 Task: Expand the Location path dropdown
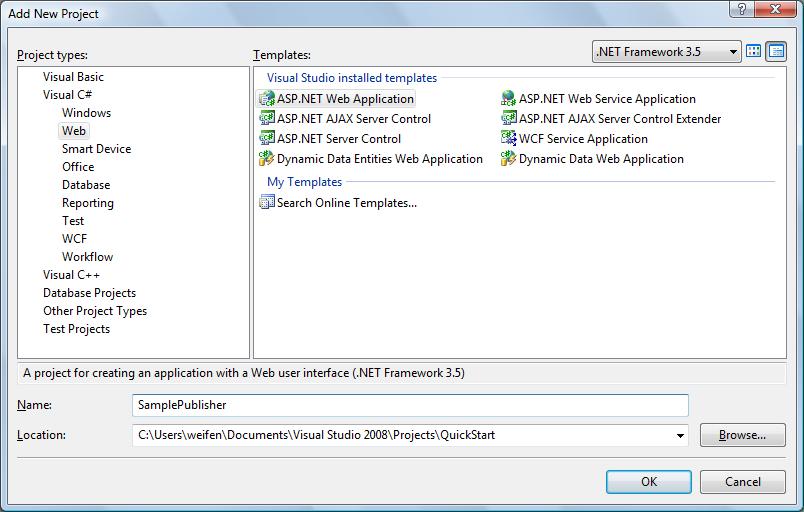point(681,436)
